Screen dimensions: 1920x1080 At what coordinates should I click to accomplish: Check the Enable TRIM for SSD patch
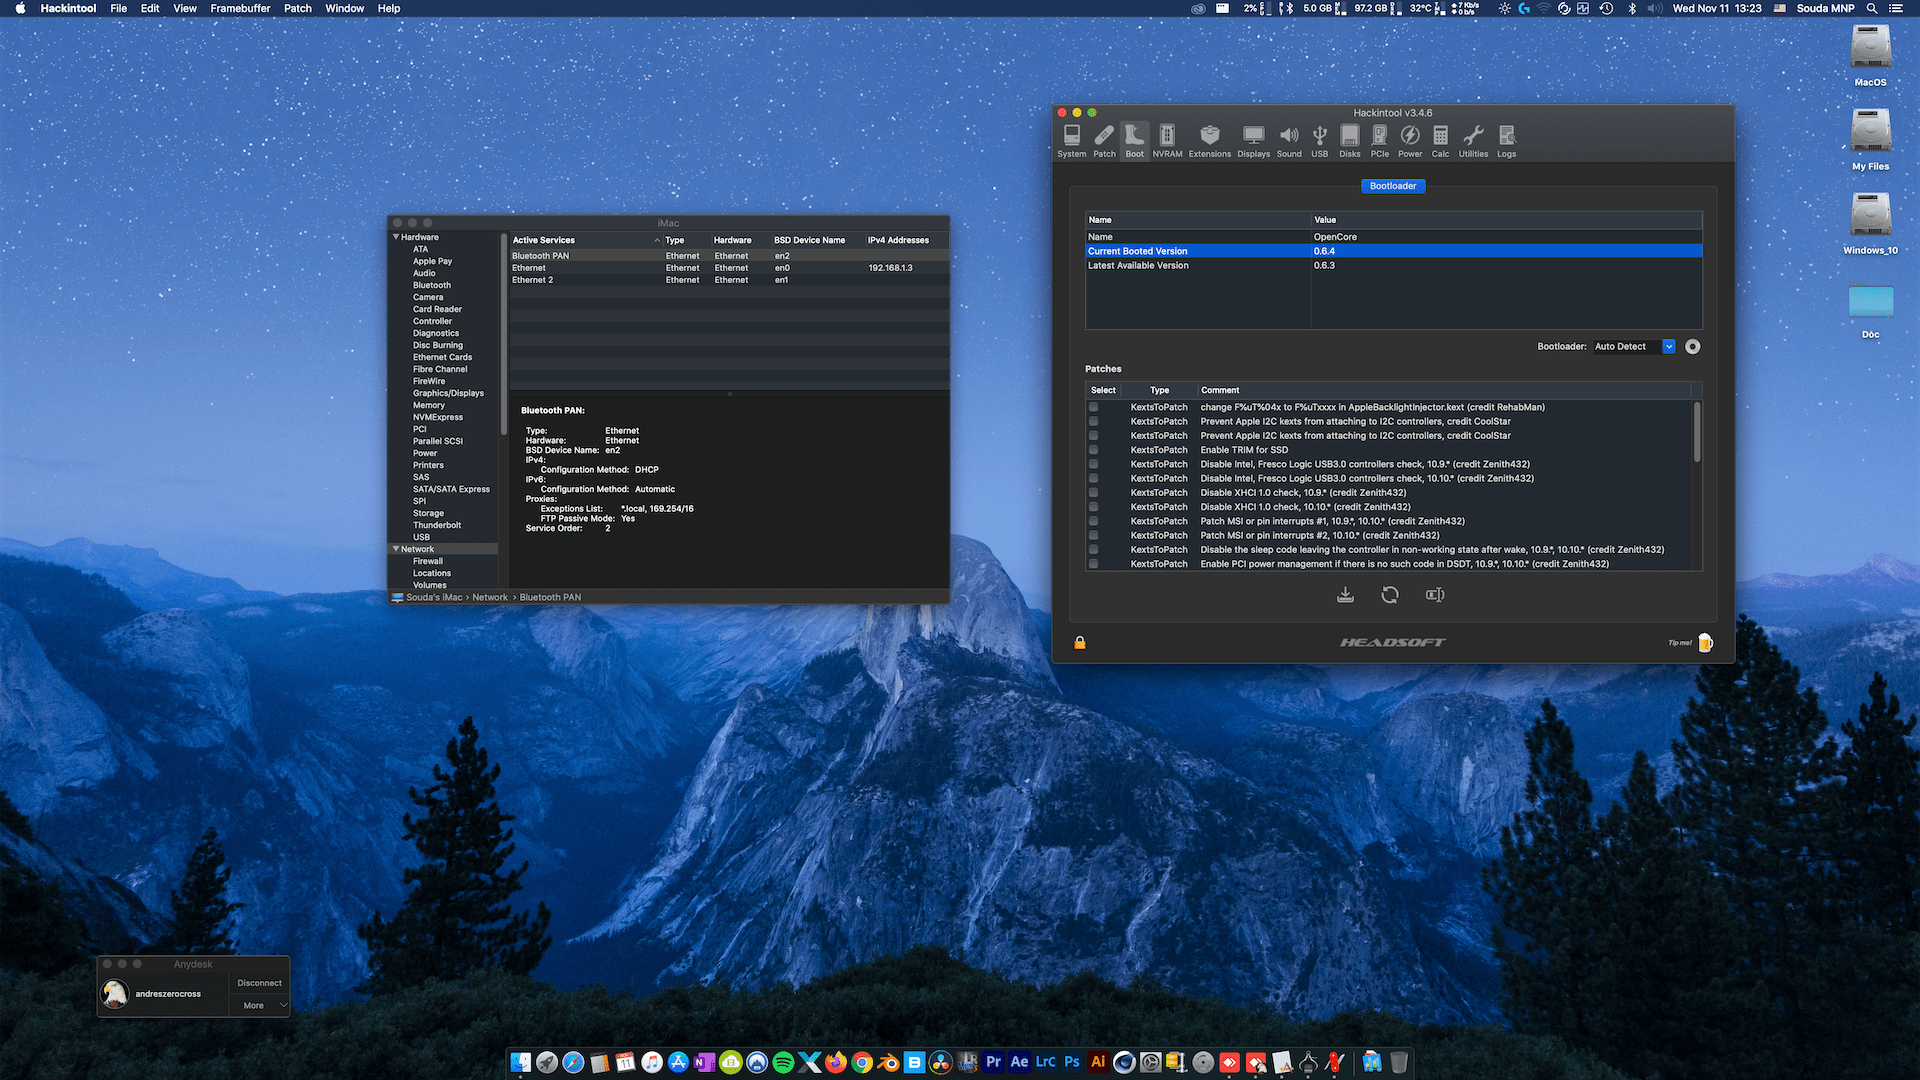coord(1093,450)
